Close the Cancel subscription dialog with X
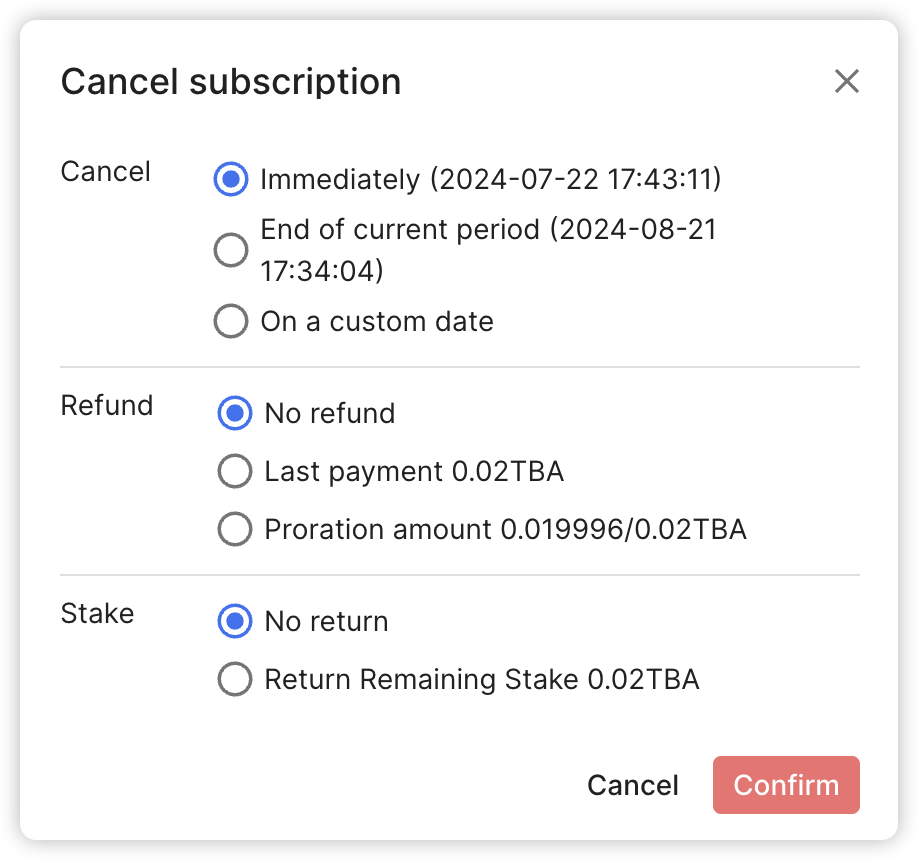The width and height of the screenshot is (918, 860). (x=847, y=81)
